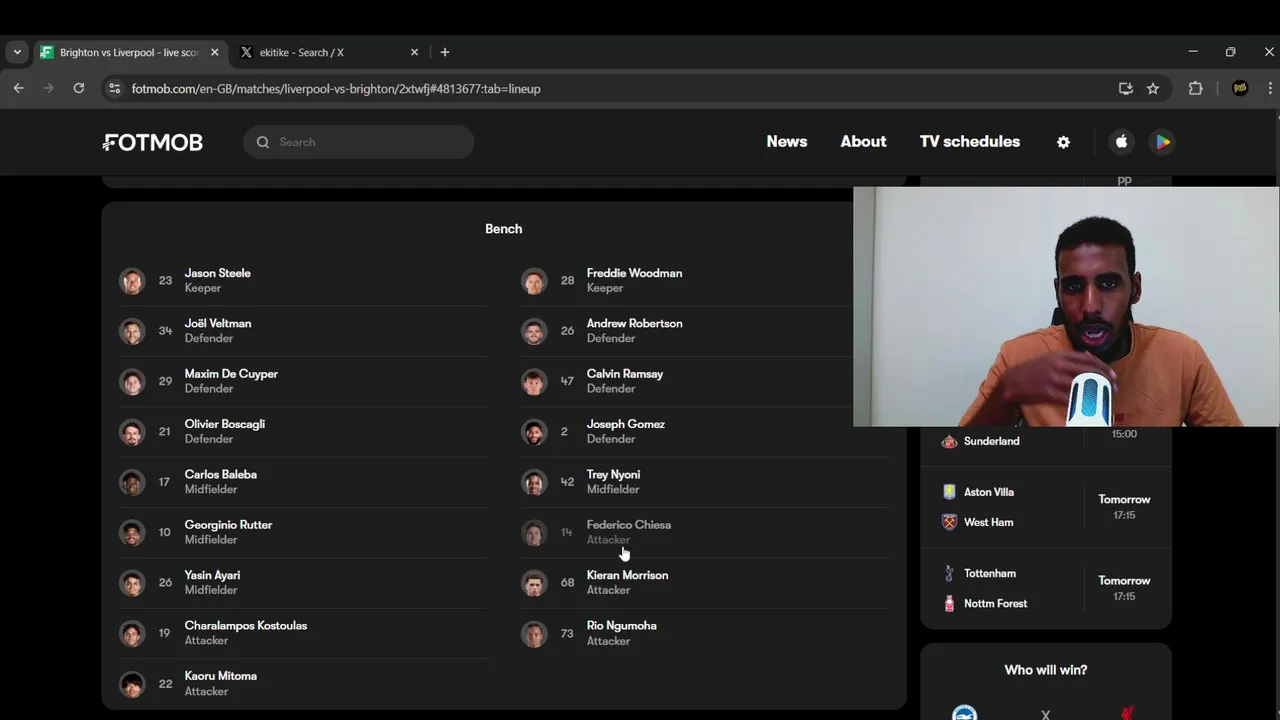1280x720 pixels.
Task: Vote Brighton in Who will win
Action: [964, 714]
